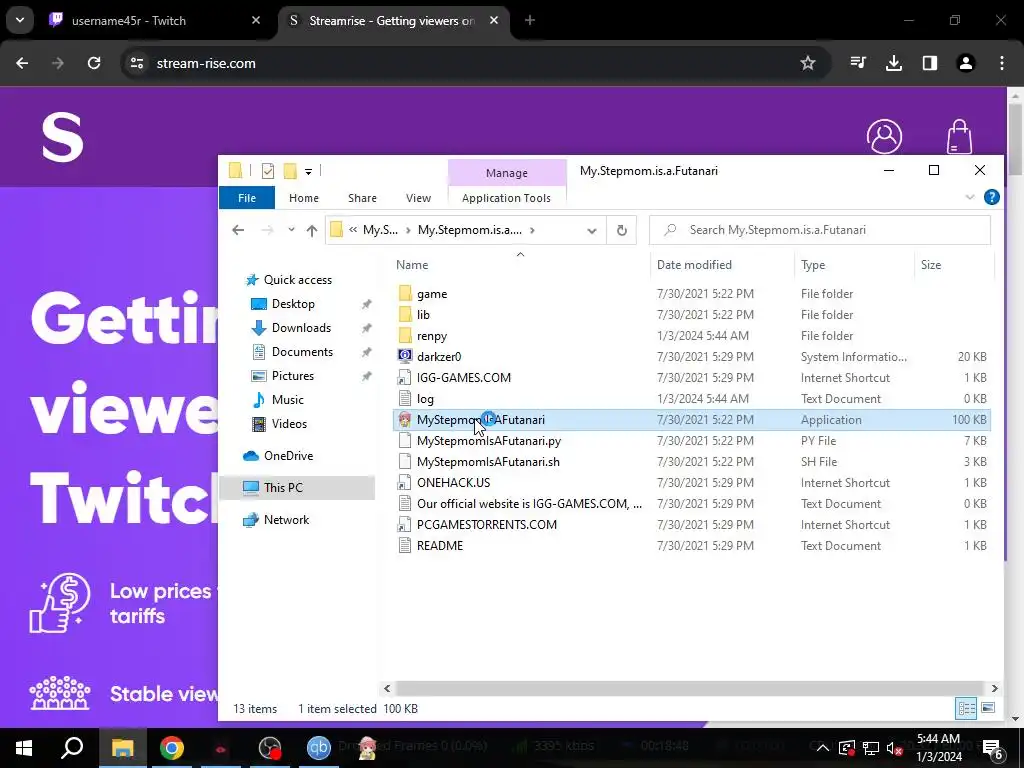Open a new Chrome tab
This screenshot has height=768, width=1024.
(530, 21)
